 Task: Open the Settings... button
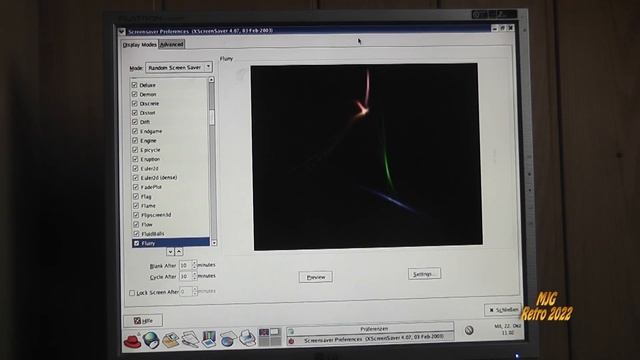click(x=424, y=274)
